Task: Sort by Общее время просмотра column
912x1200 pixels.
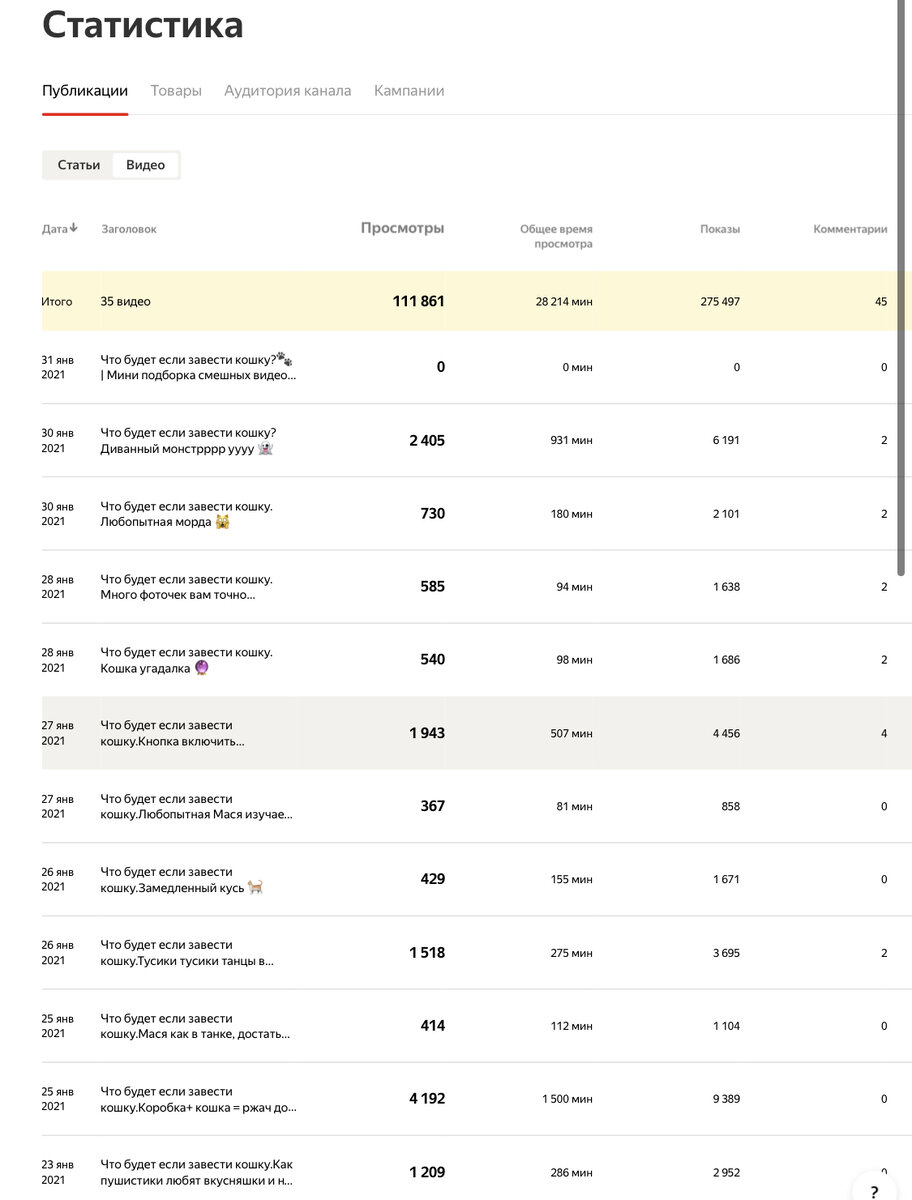Action: [x=556, y=236]
